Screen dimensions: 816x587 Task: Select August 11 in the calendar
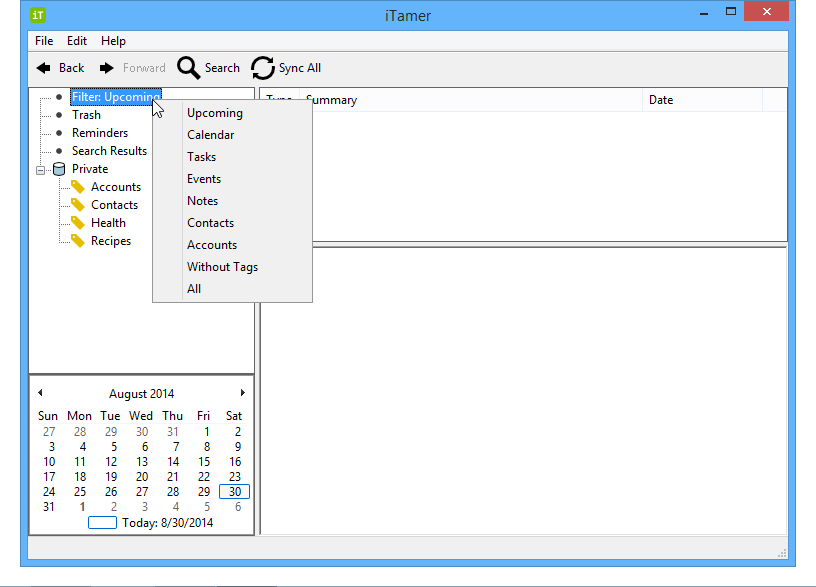[80, 462]
